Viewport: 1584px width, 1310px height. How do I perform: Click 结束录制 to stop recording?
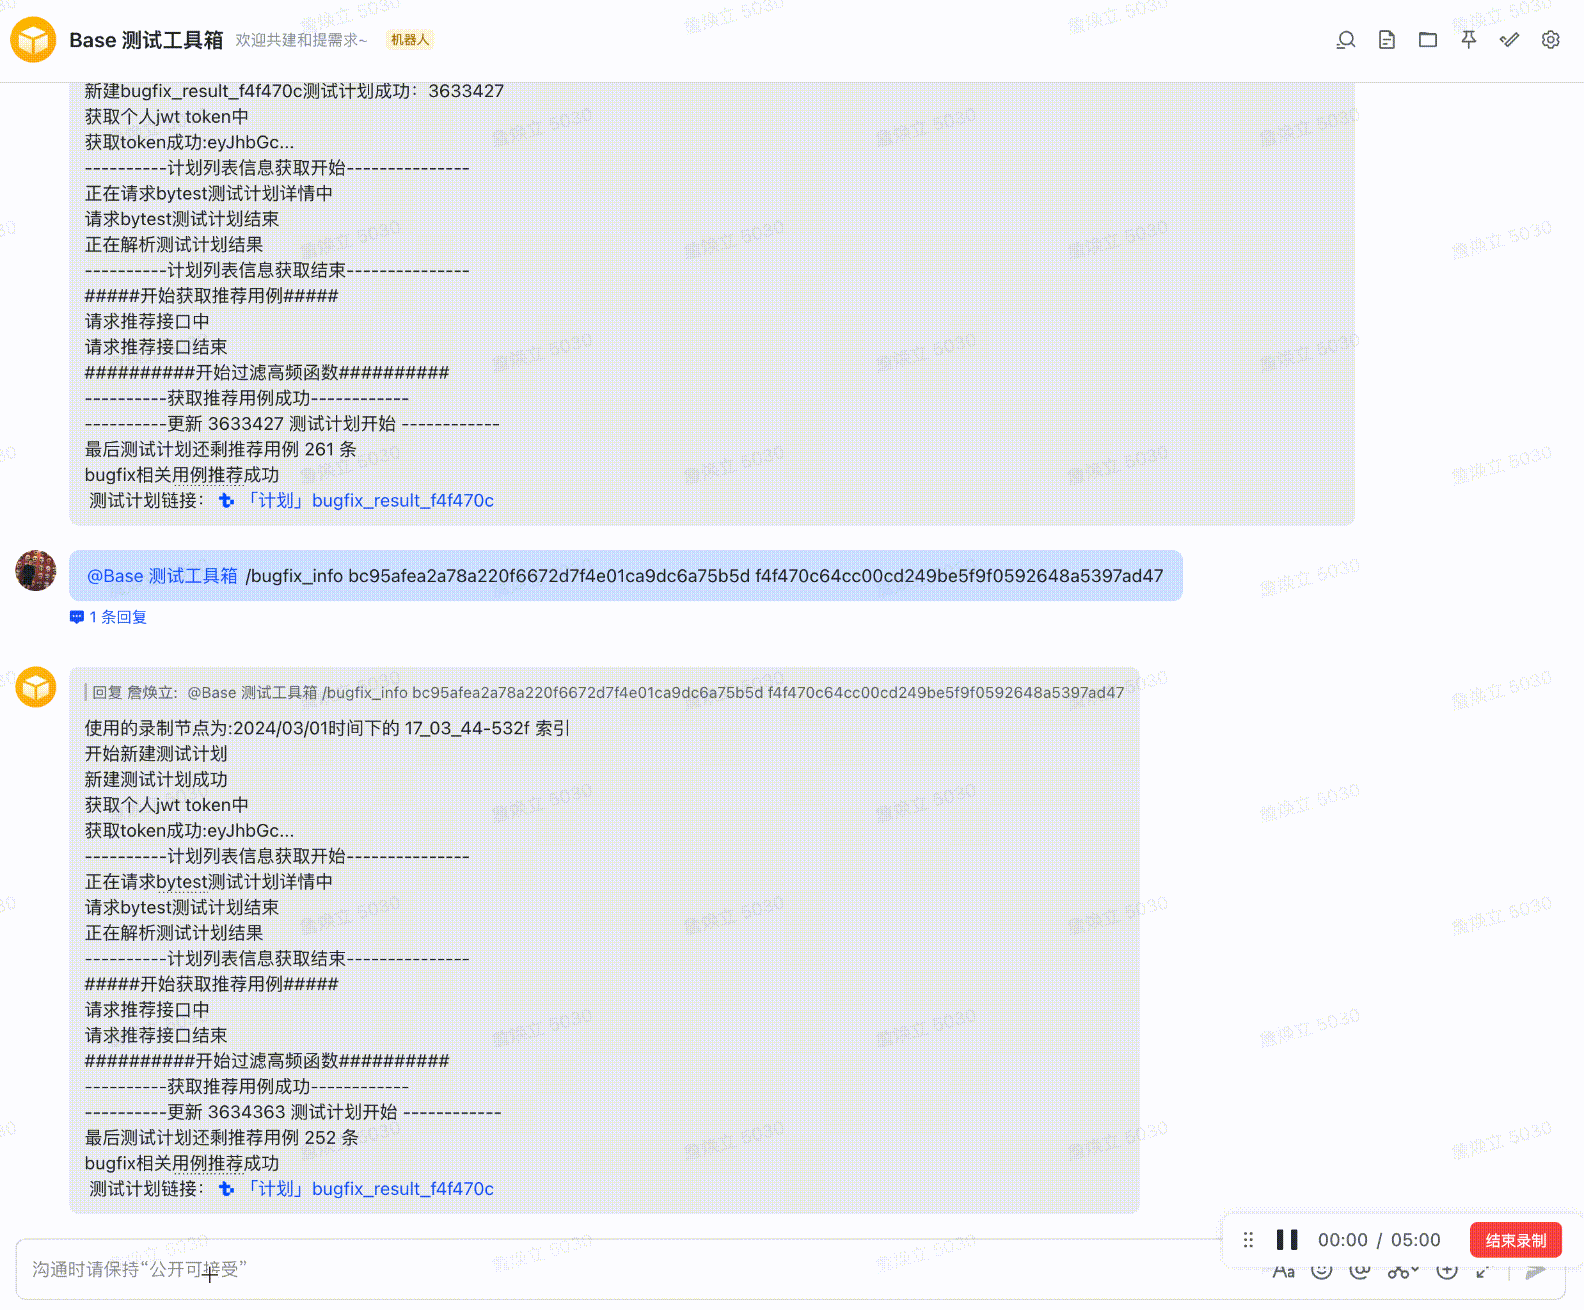coord(1516,1240)
